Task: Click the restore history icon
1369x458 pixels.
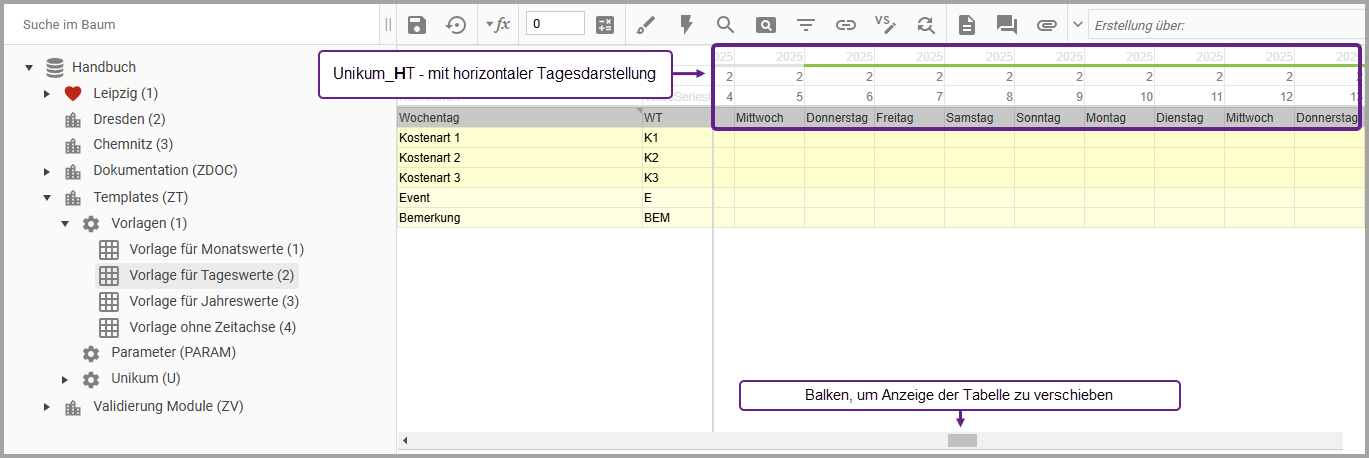Action: click(456, 25)
